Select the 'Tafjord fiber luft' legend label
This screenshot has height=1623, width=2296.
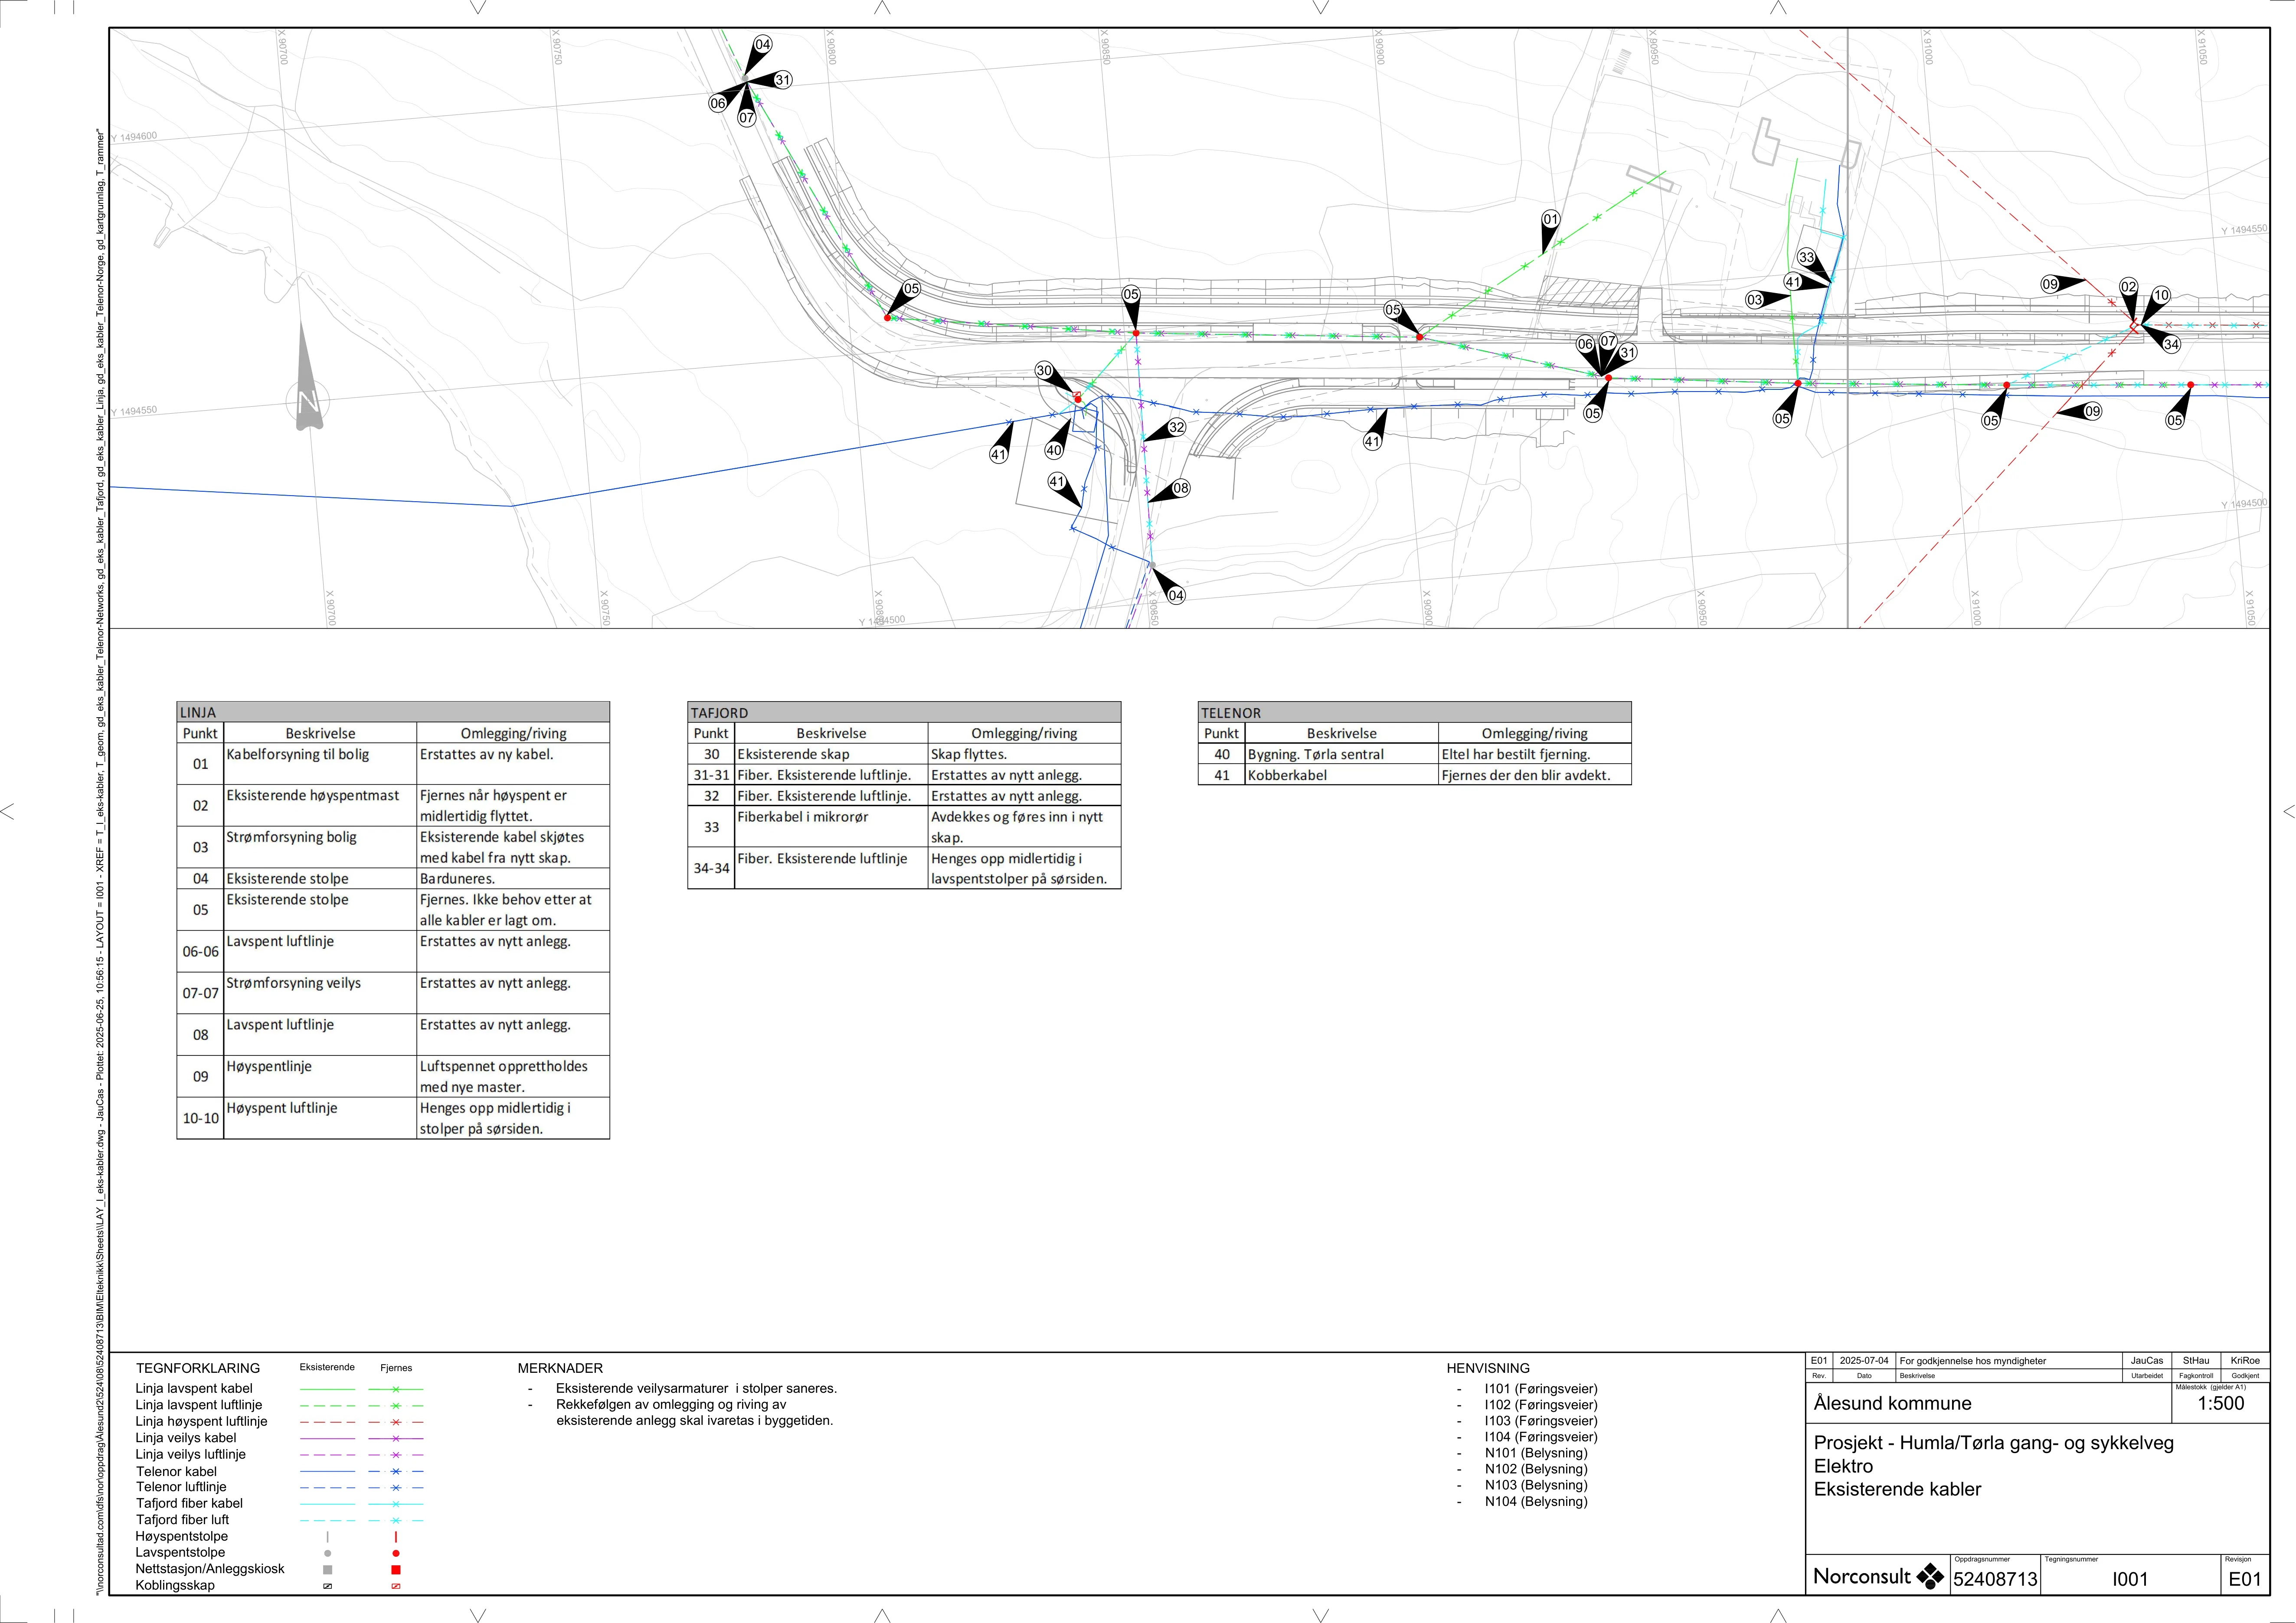coord(182,1520)
